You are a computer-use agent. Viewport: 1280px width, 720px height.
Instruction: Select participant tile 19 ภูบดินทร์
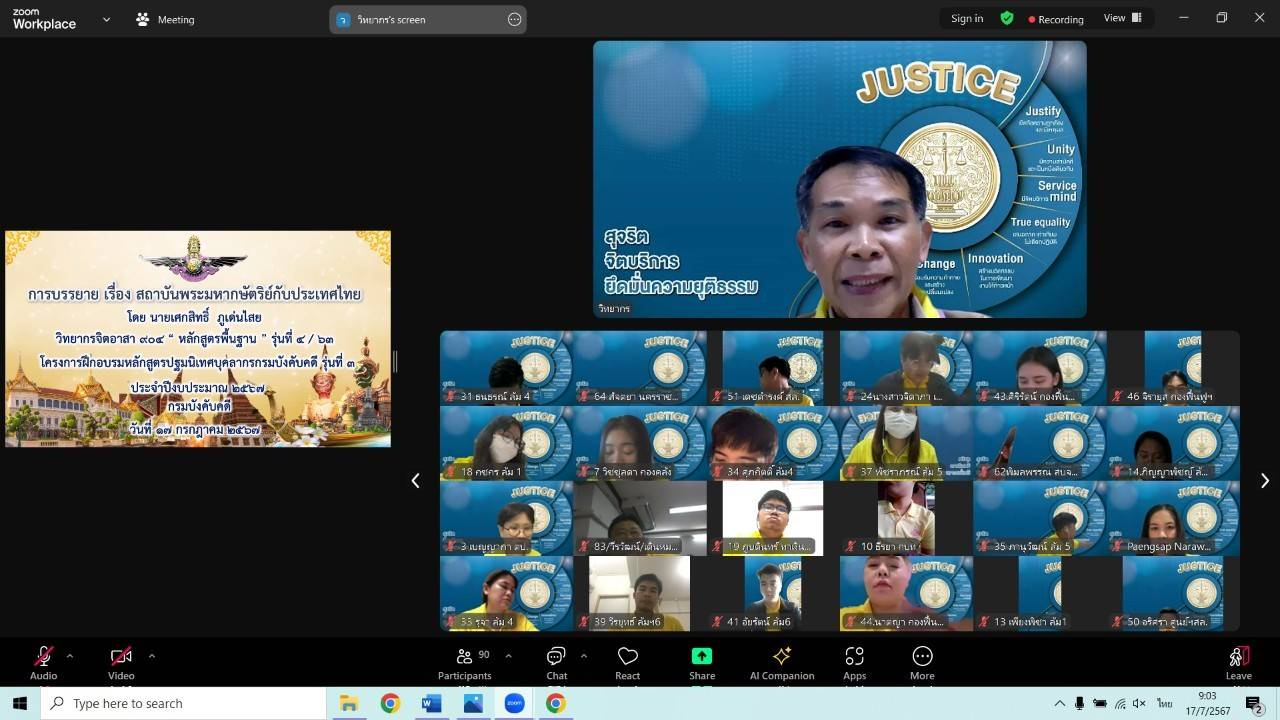tap(773, 518)
